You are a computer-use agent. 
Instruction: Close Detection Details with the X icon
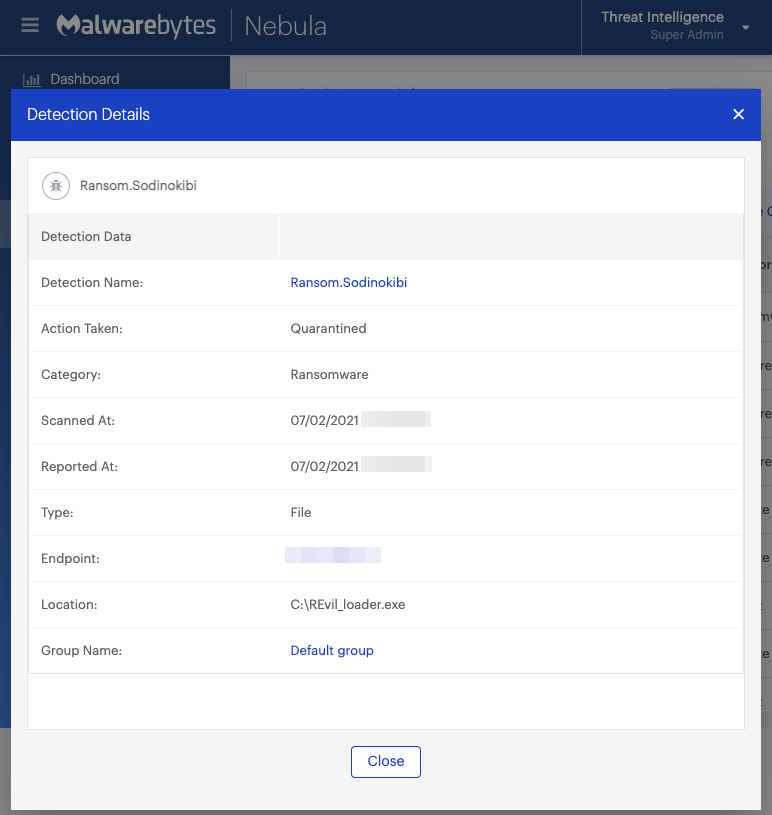coord(738,114)
